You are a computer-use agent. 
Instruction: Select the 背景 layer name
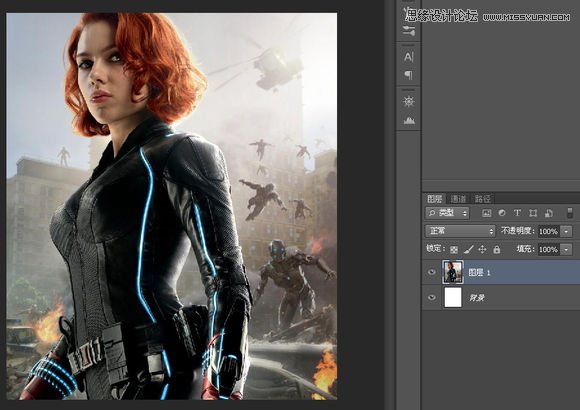[x=477, y=298]
